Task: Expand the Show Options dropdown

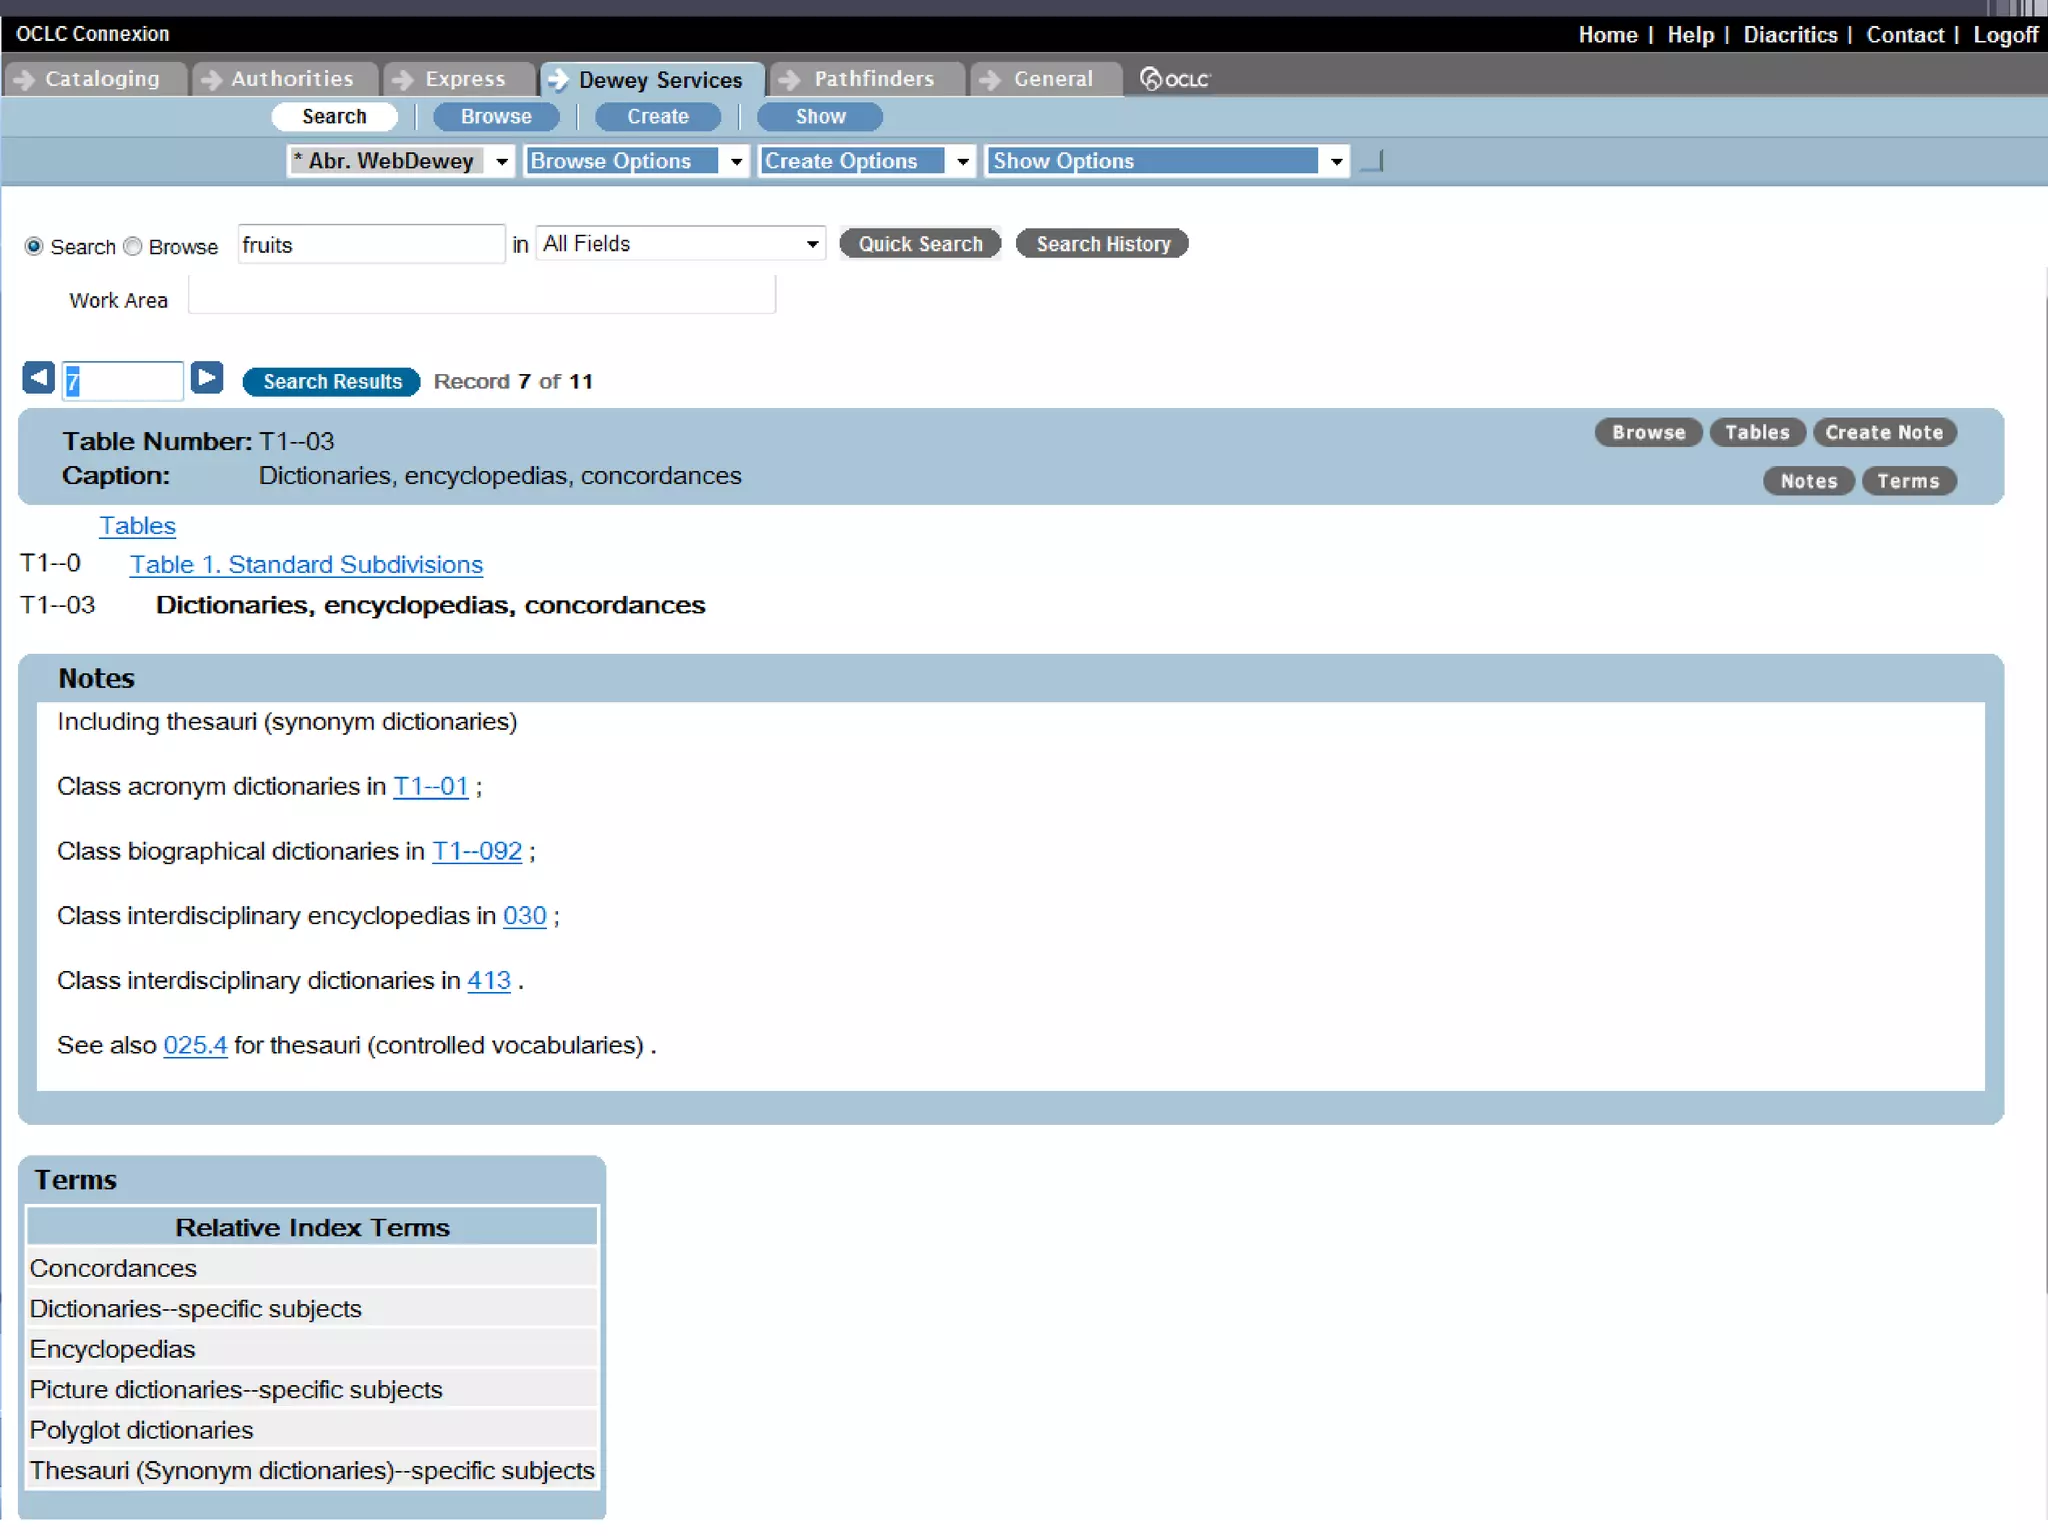Action: (x=1335, y=161)
